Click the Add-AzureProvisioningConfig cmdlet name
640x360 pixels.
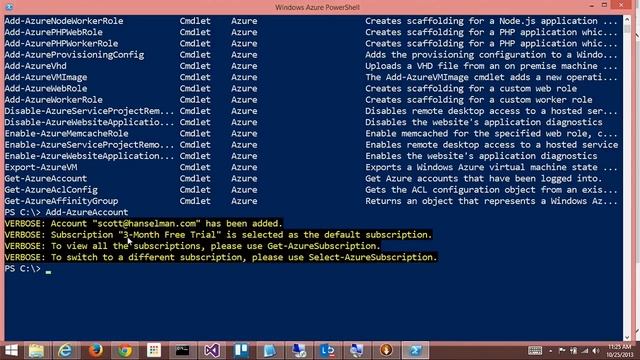74,55
